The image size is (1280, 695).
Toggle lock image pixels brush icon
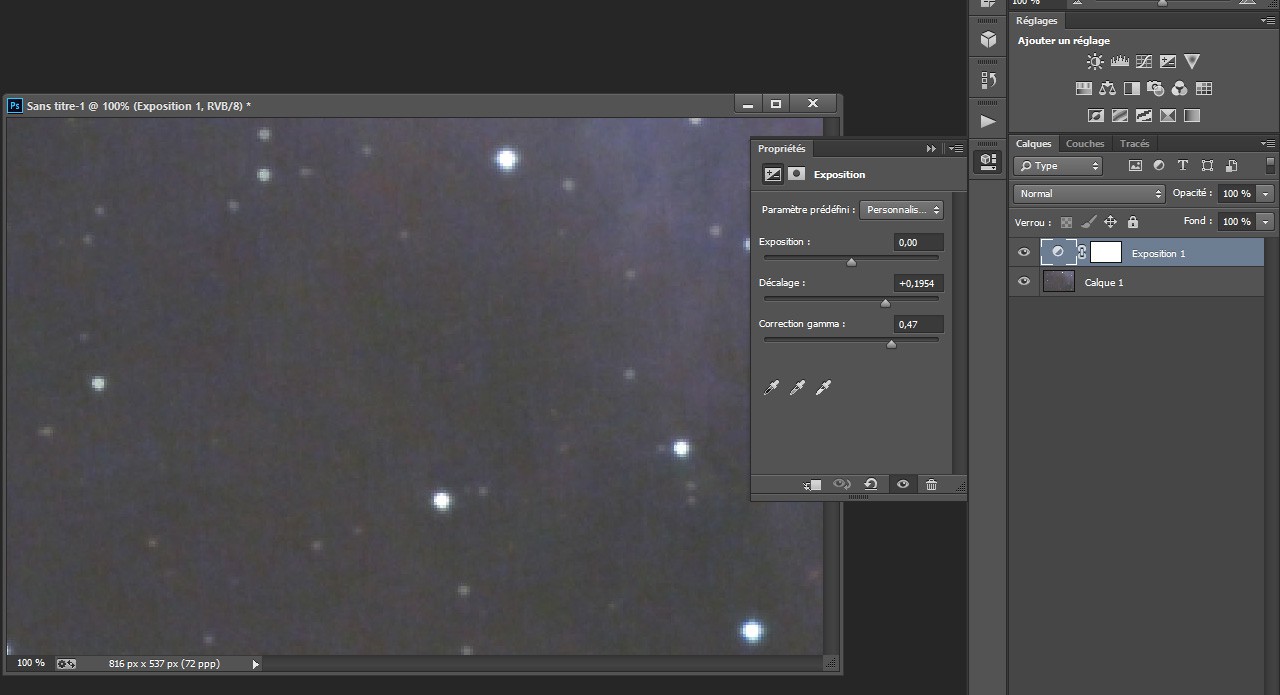(x=1089, y=222)
